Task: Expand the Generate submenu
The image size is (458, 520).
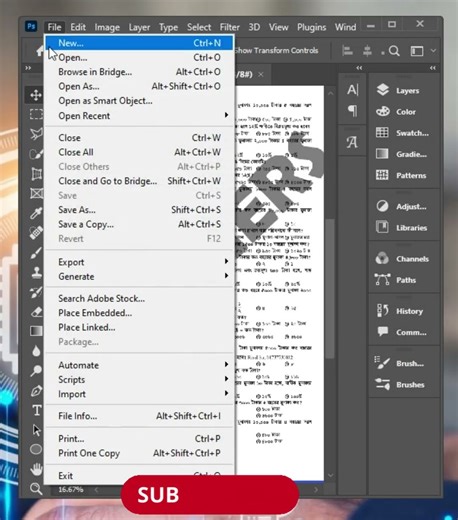Action: click(x=139, y=276)
